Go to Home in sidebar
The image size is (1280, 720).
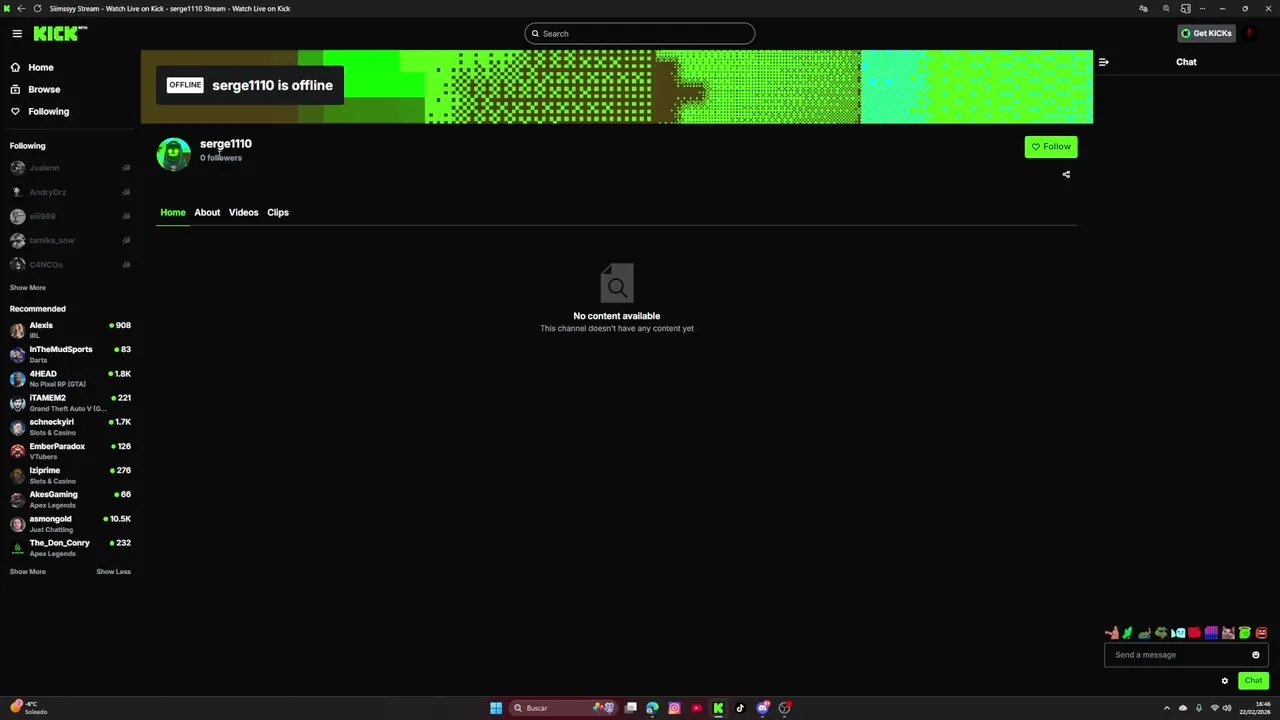40,67
